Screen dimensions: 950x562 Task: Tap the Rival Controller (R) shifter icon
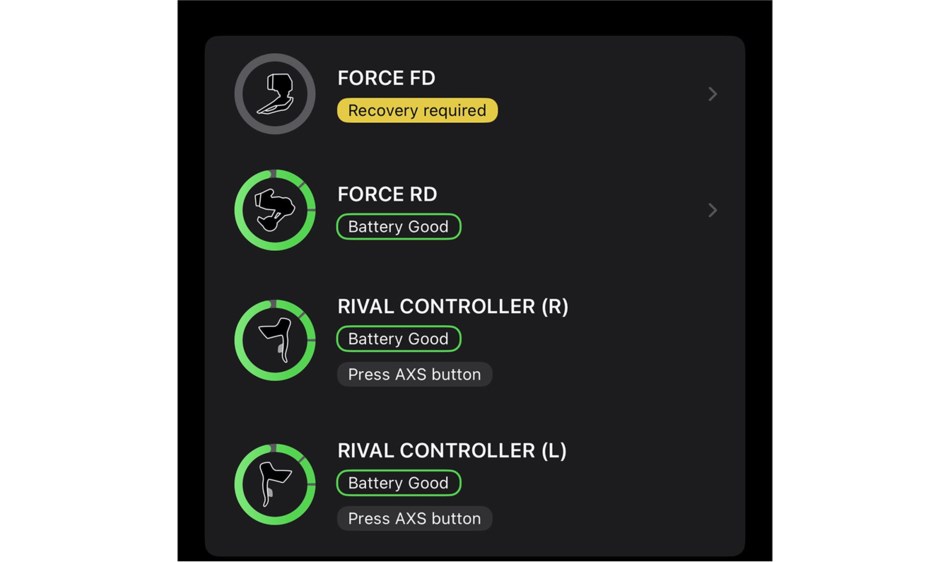point(275,340)
